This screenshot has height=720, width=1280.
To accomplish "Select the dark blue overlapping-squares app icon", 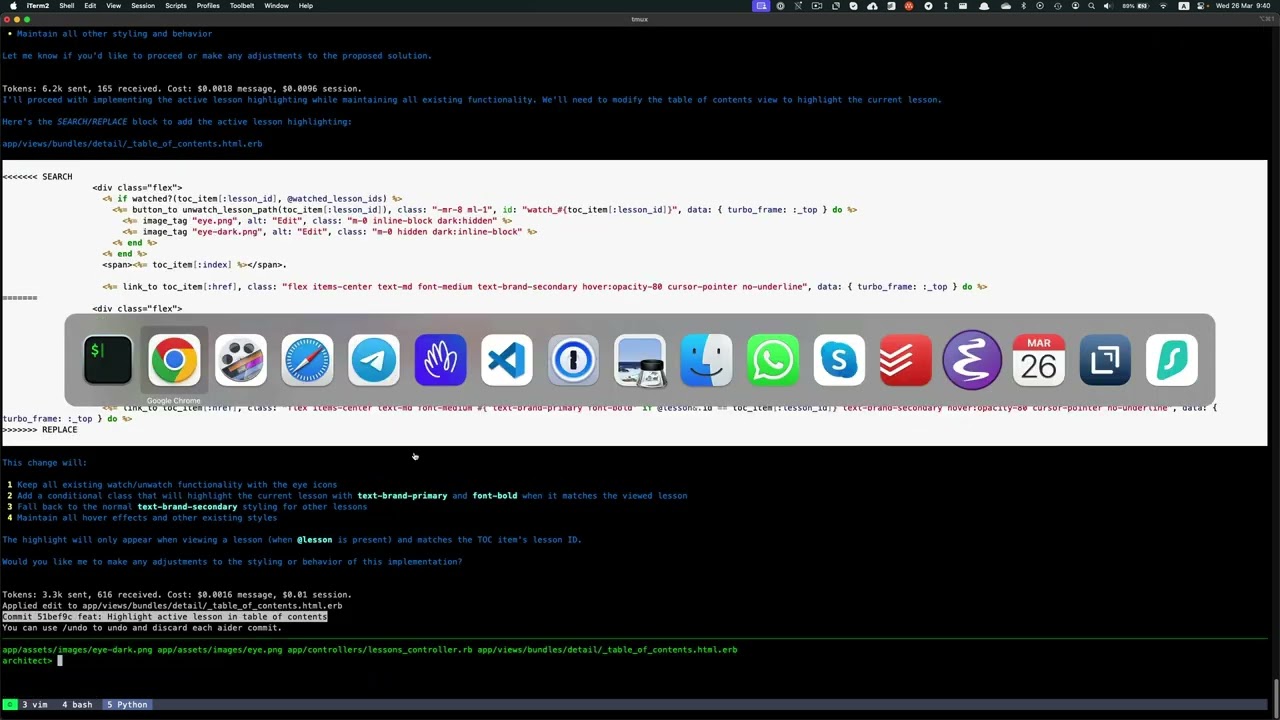I will 1105,360.
